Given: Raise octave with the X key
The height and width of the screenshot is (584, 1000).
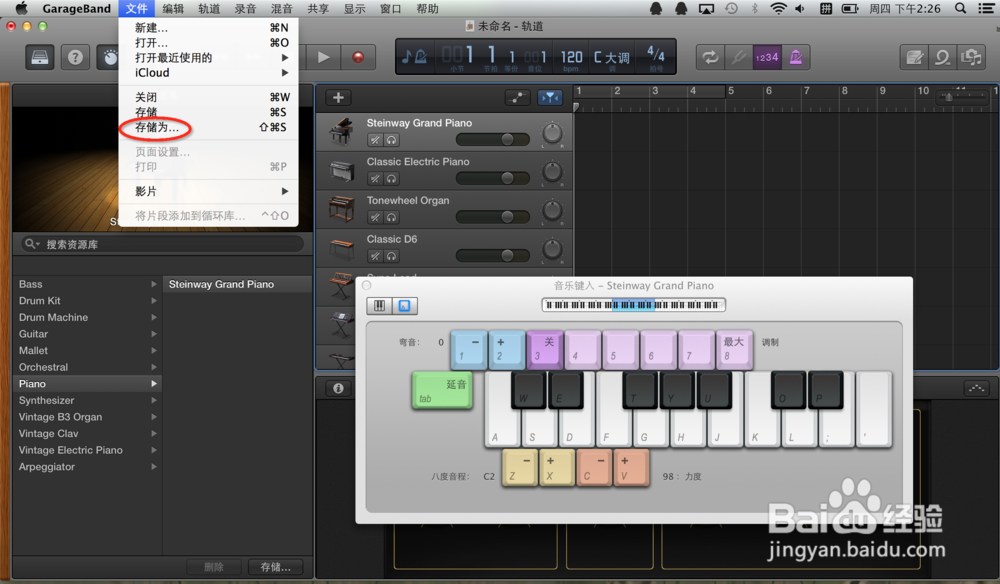Looking at the screenshot, I should 557,468.
